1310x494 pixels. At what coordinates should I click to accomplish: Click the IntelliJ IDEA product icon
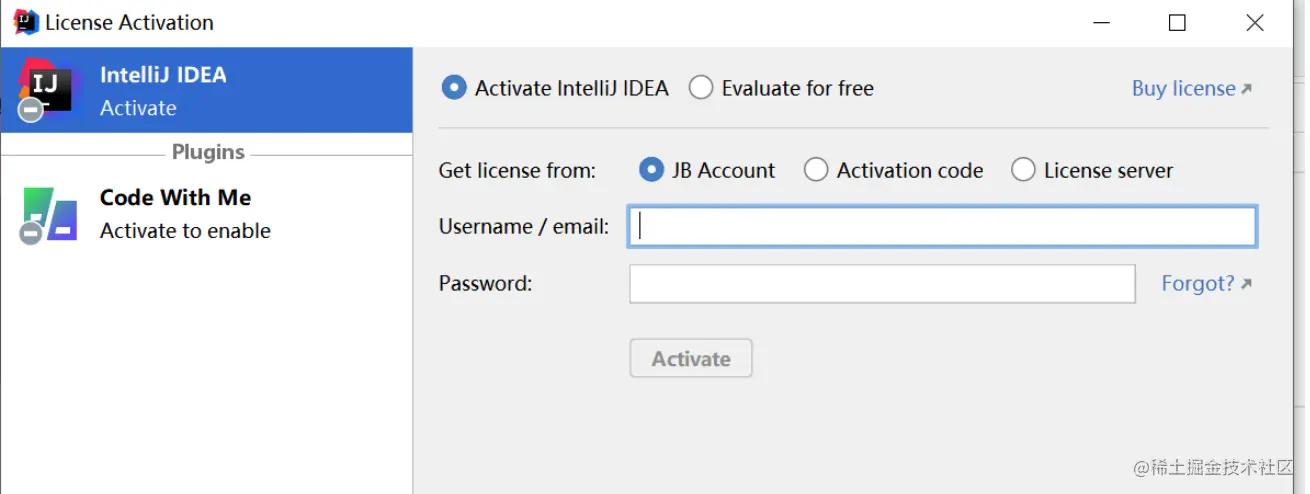point(46,90)
